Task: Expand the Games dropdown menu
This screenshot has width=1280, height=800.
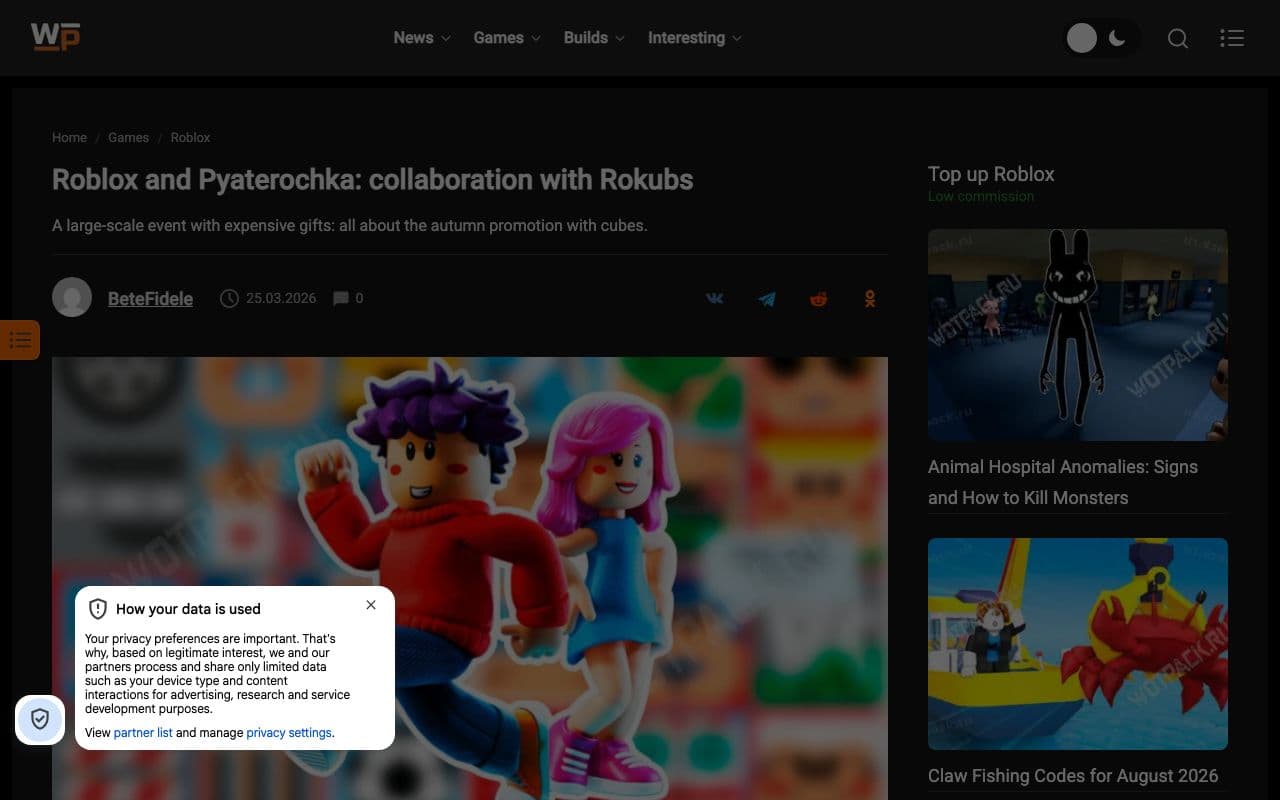Action: 507,38
